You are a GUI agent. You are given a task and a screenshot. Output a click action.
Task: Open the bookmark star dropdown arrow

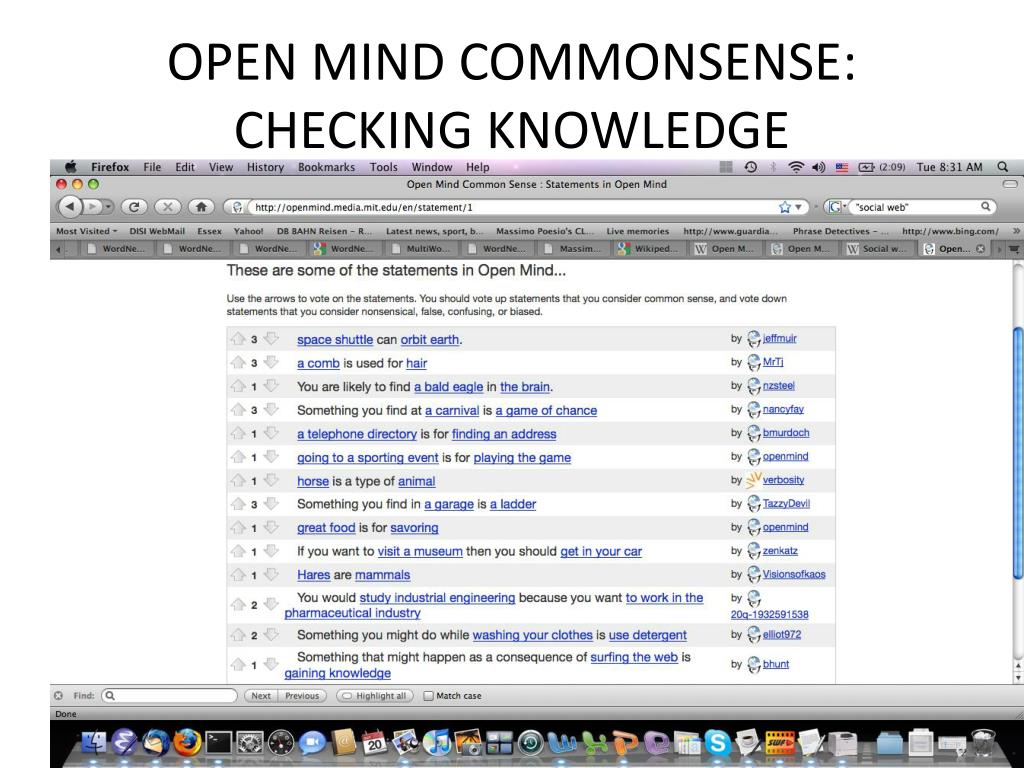(799, 207)
